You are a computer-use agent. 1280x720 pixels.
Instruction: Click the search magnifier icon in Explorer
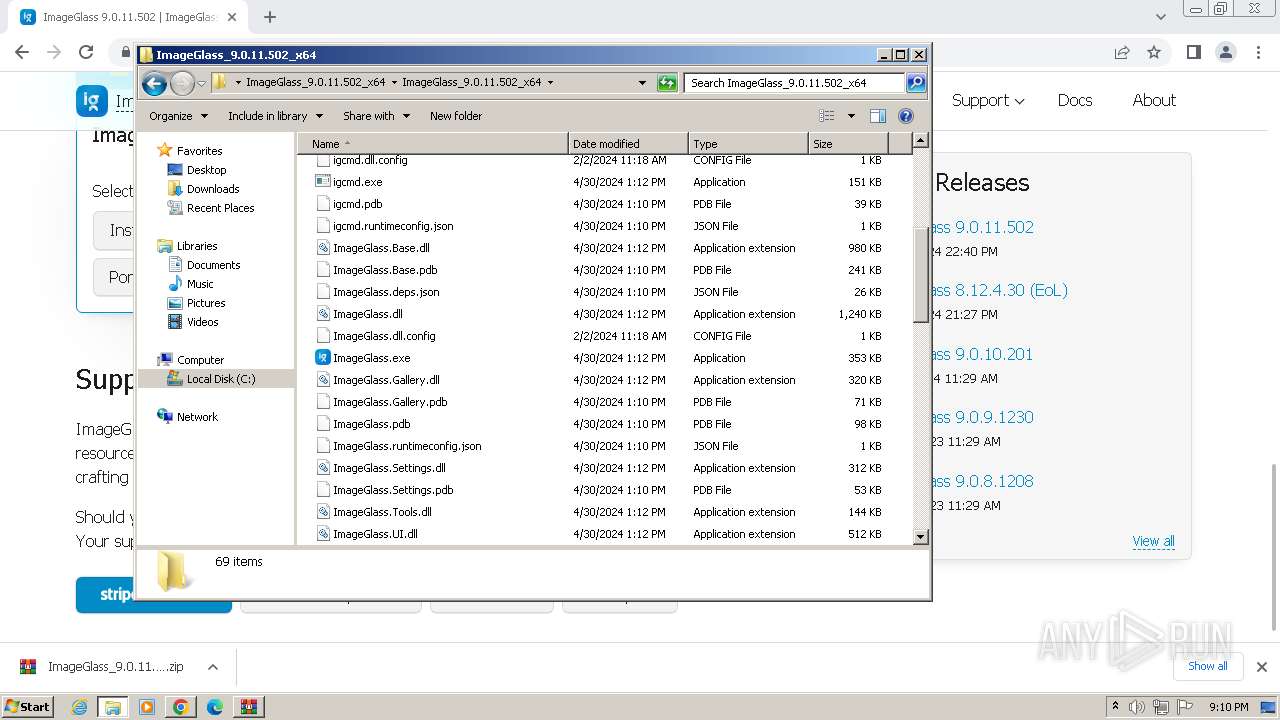(915, 83)
